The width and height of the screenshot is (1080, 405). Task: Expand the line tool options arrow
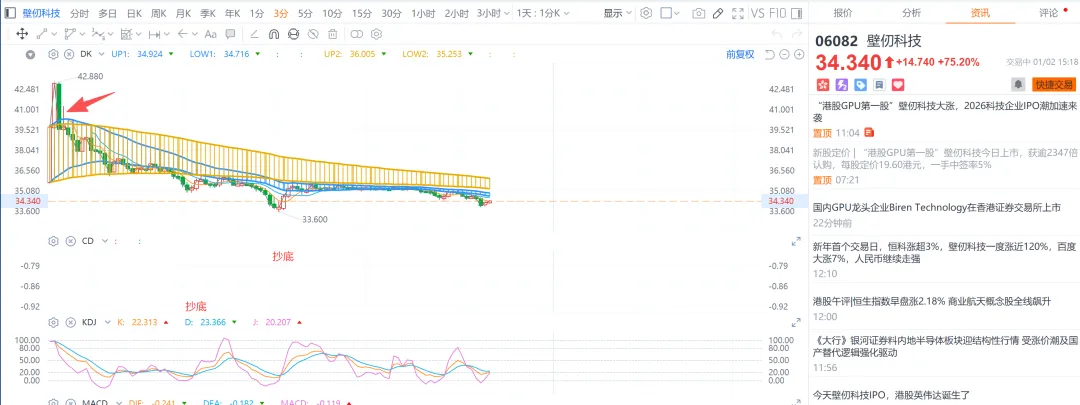(53, 33)
